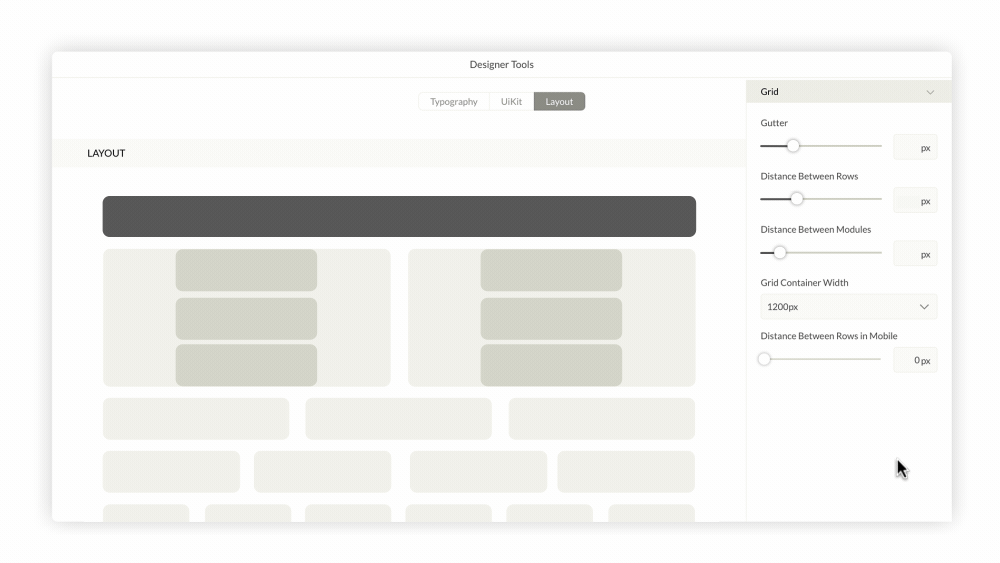Open the UiKit tab
Screen dimensions: 1000x563
click(511, 102)
